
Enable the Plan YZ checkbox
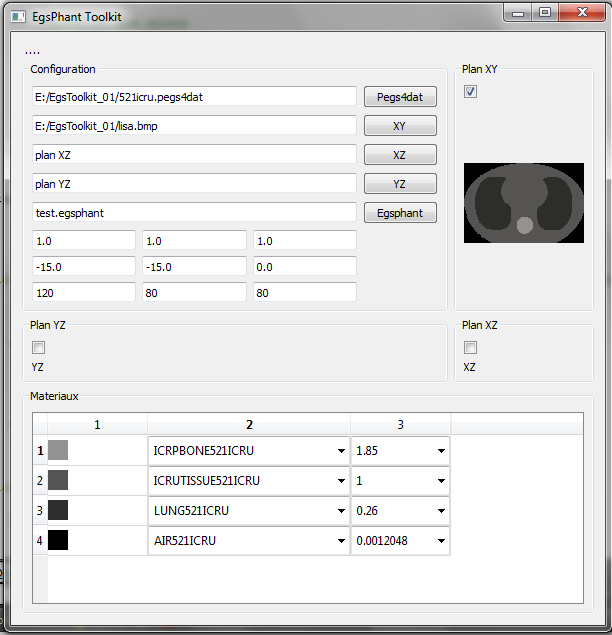(39, 348)
